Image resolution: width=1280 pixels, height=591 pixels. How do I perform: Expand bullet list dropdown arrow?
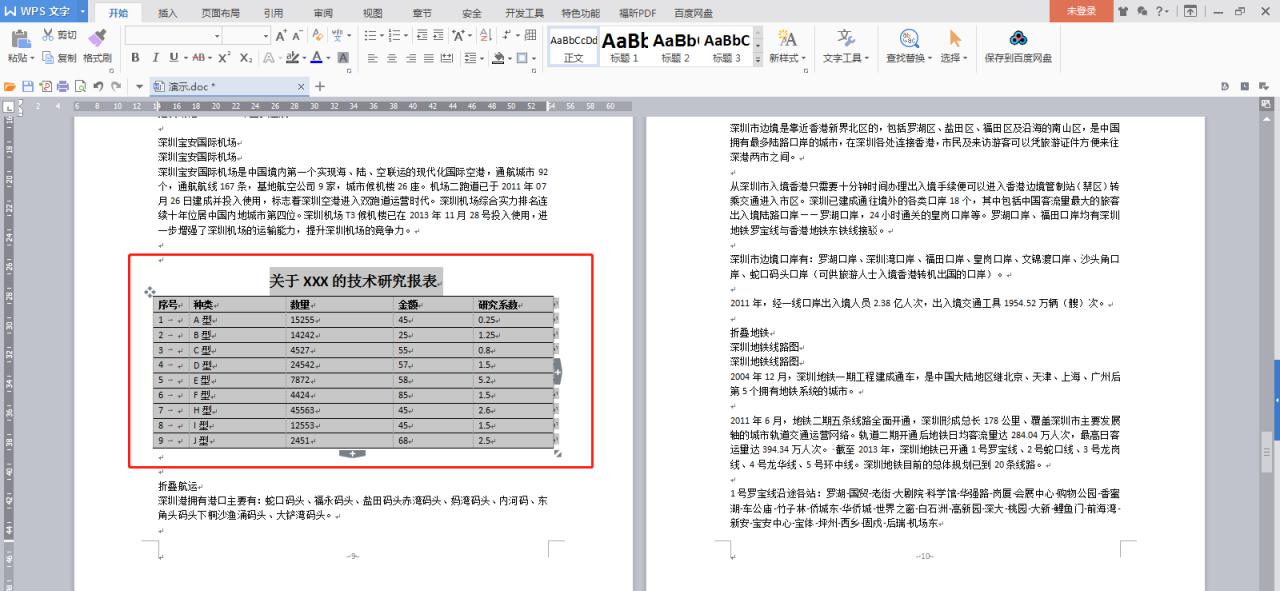point(382,35)
